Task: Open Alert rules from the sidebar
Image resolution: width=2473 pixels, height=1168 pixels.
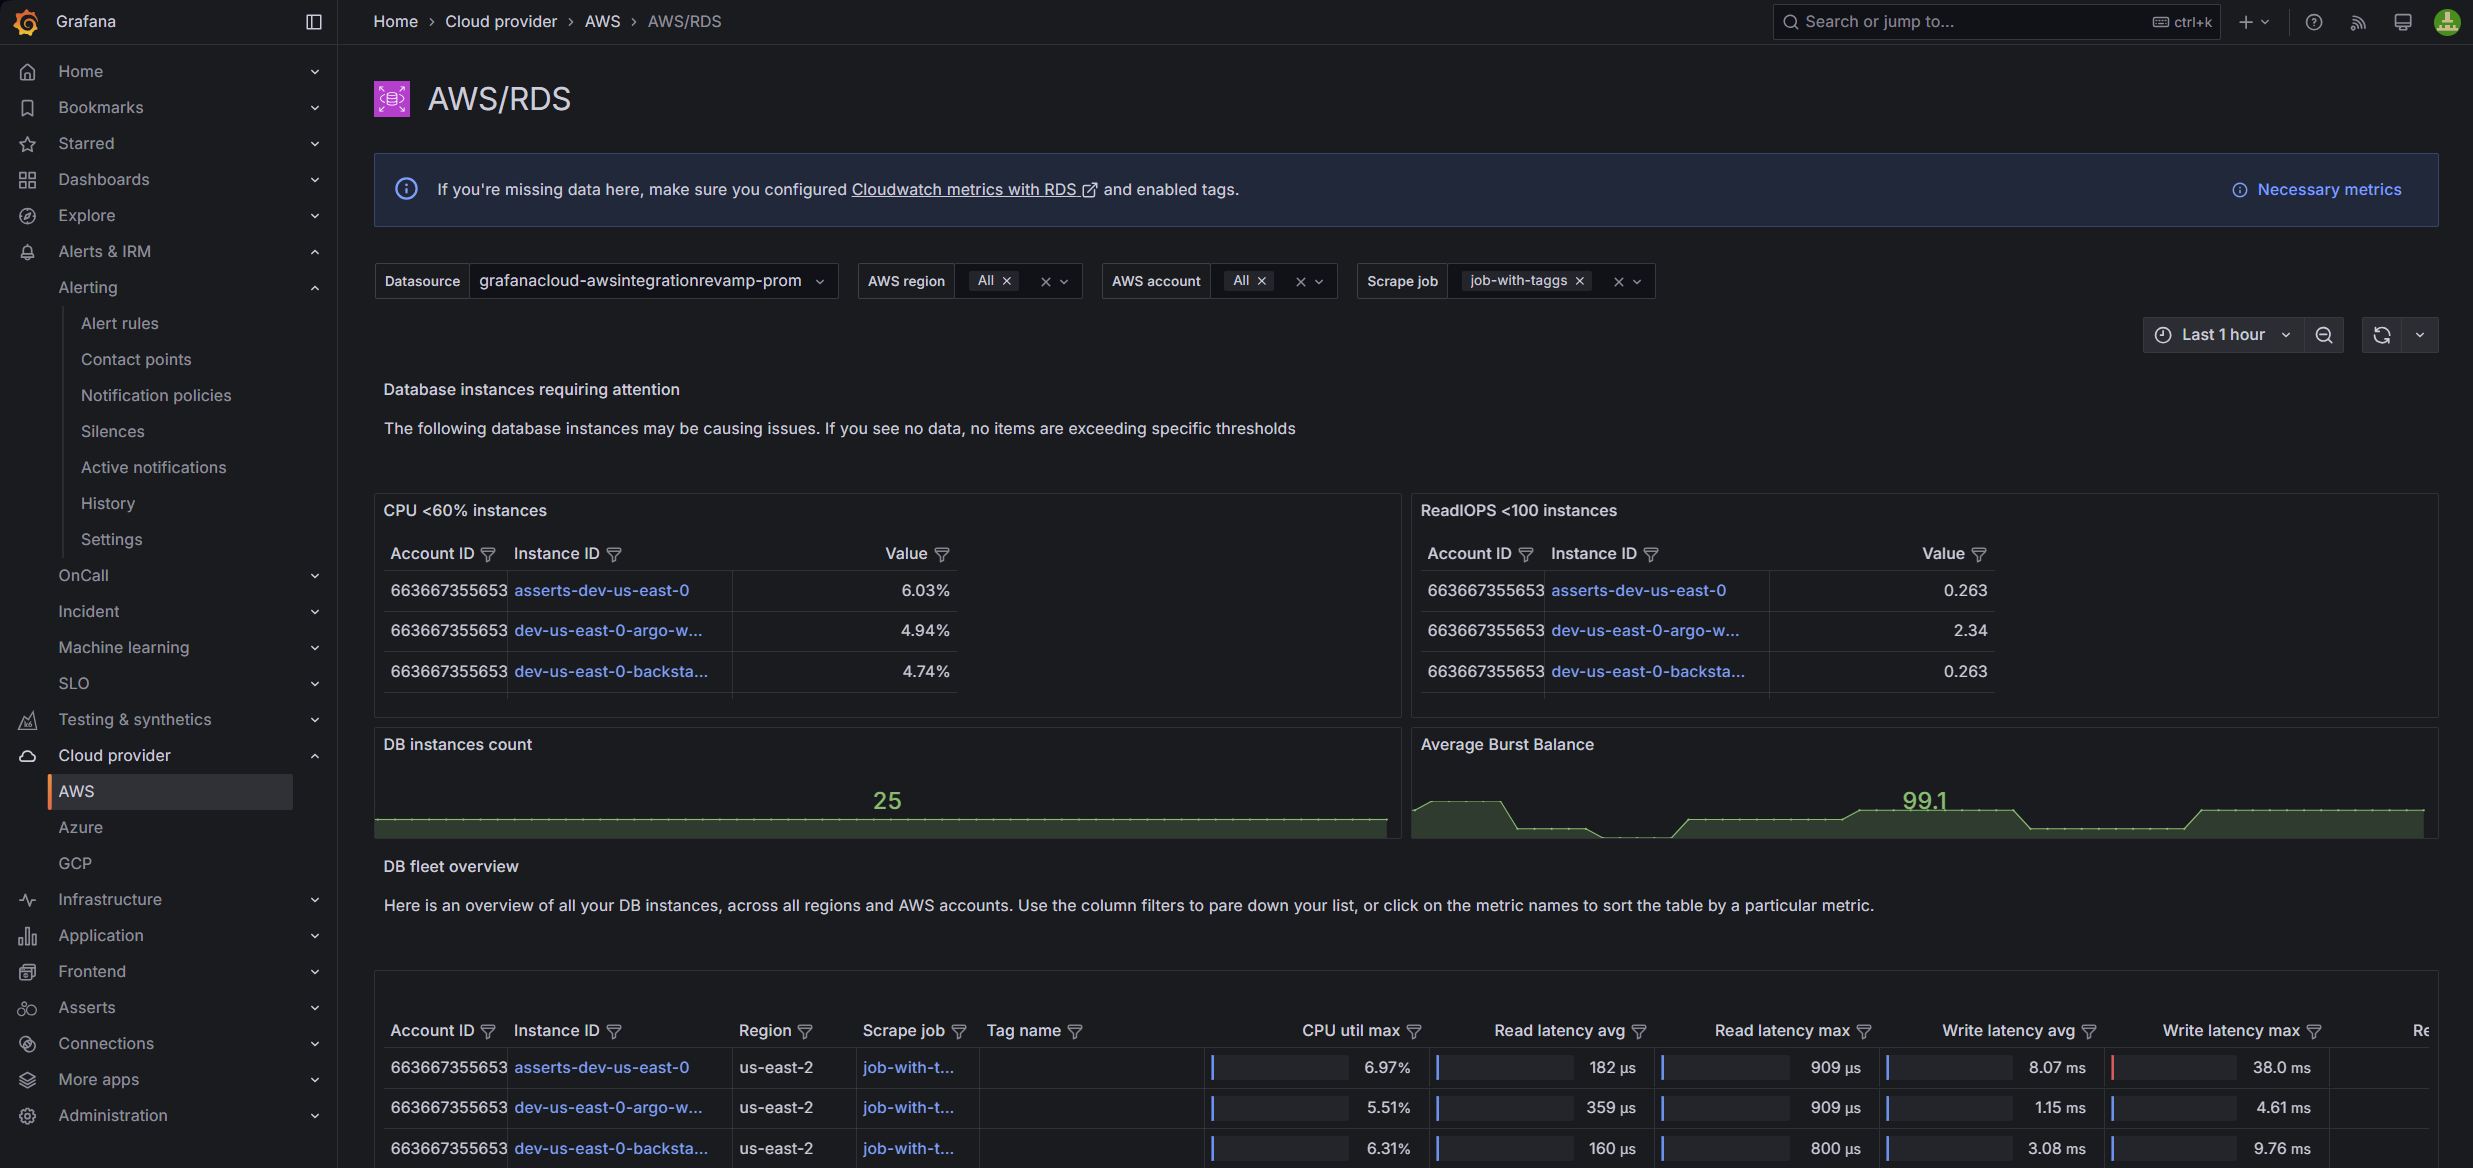Action: point(119,323)
